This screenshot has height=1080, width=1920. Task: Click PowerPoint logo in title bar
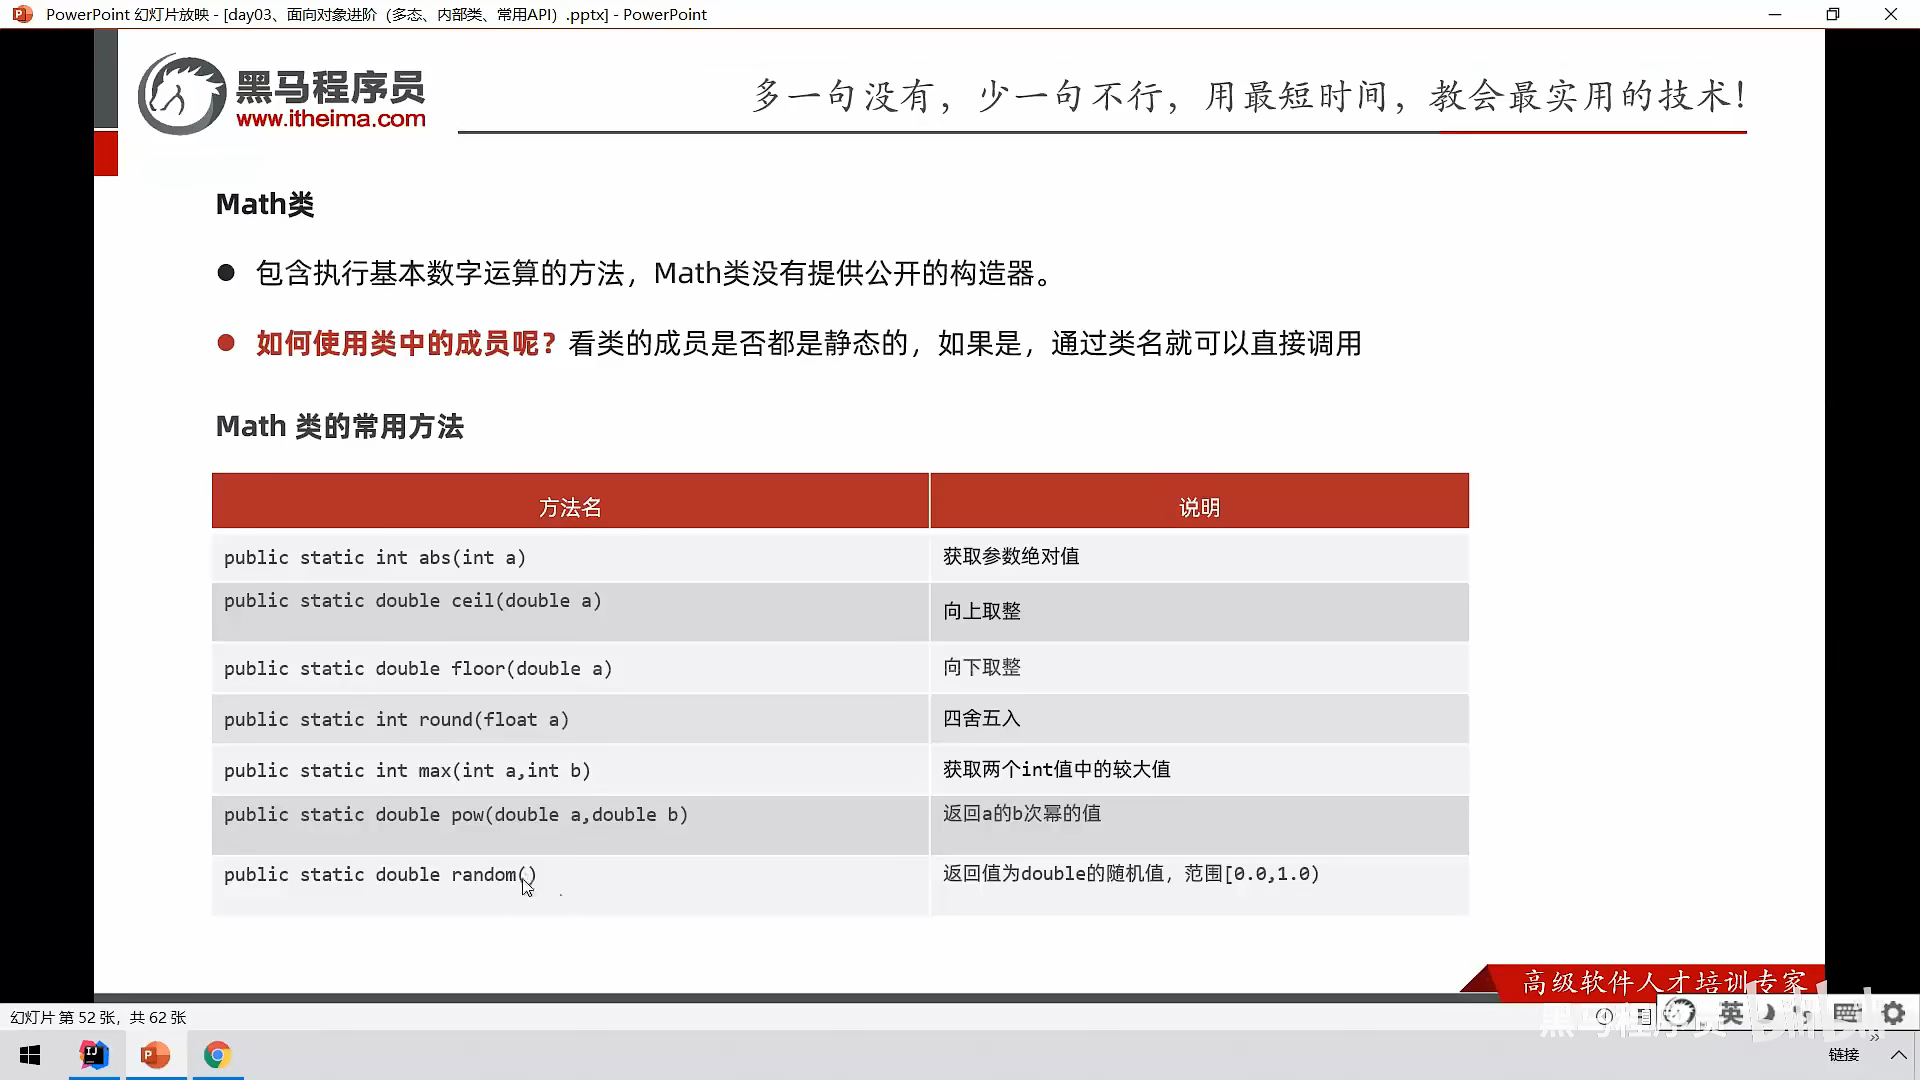[22, 14]
